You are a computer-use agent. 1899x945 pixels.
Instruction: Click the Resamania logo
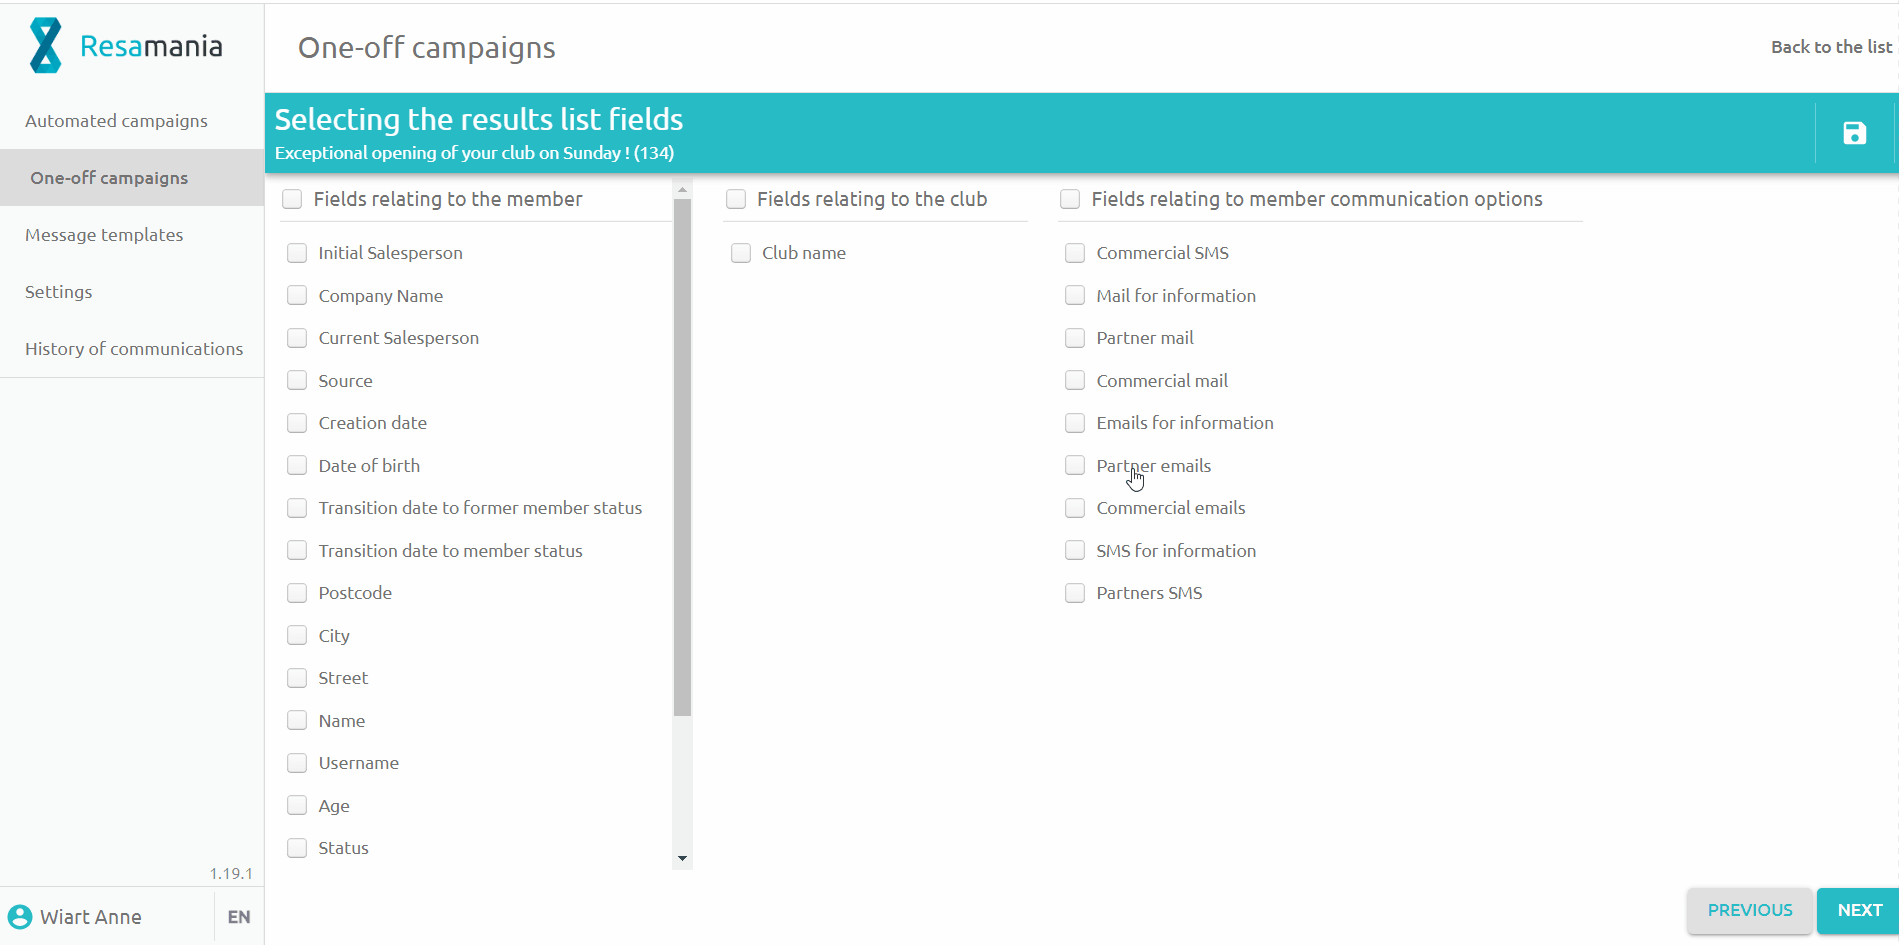tap(125, 46)
